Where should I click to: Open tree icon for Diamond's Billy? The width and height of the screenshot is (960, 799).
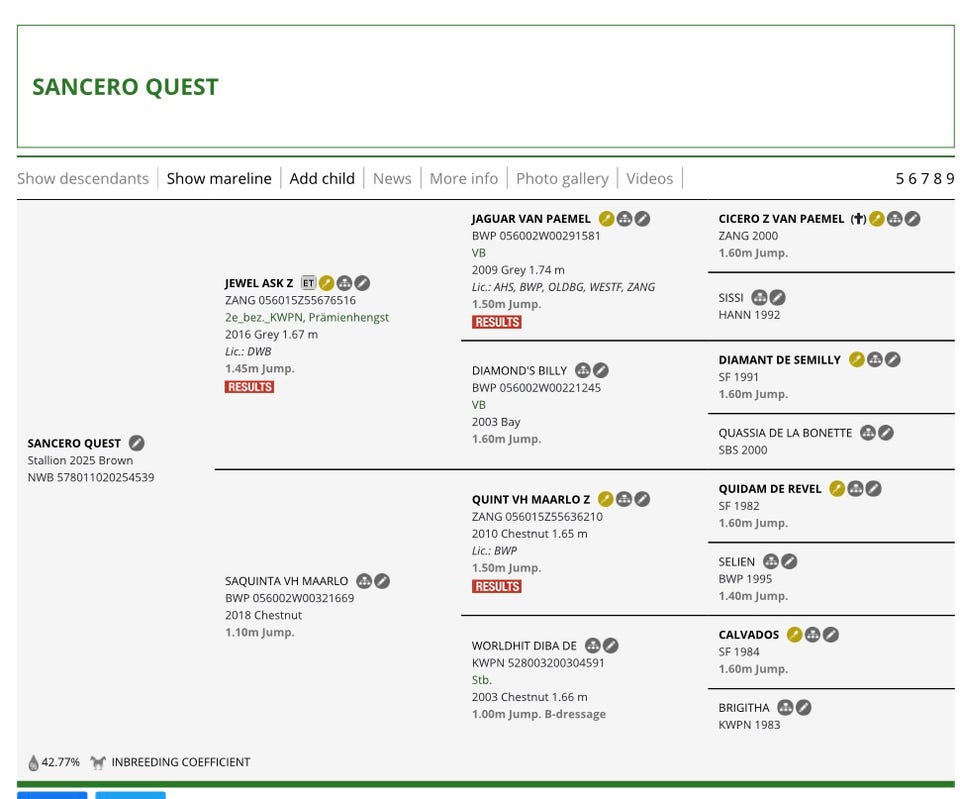(583, 370)
